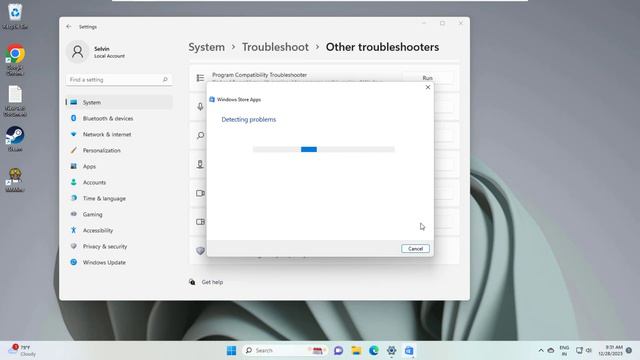Select the text document icon on the desktop
640x360 pixels.
[x=15, y=101]
